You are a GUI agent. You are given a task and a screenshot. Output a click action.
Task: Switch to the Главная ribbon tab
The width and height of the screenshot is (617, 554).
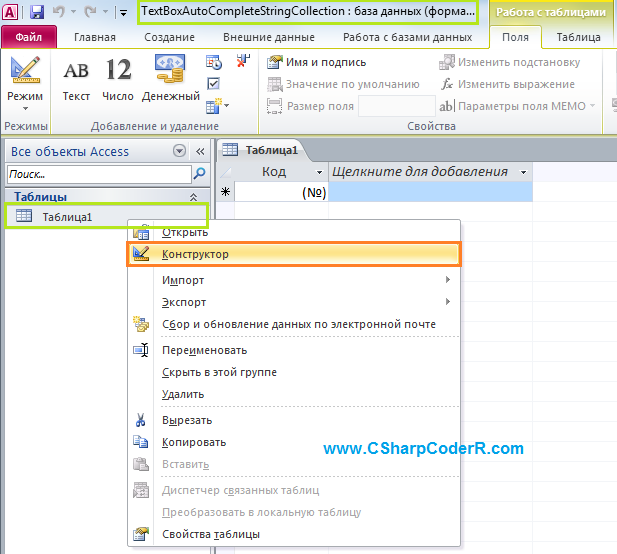(95, 37)
